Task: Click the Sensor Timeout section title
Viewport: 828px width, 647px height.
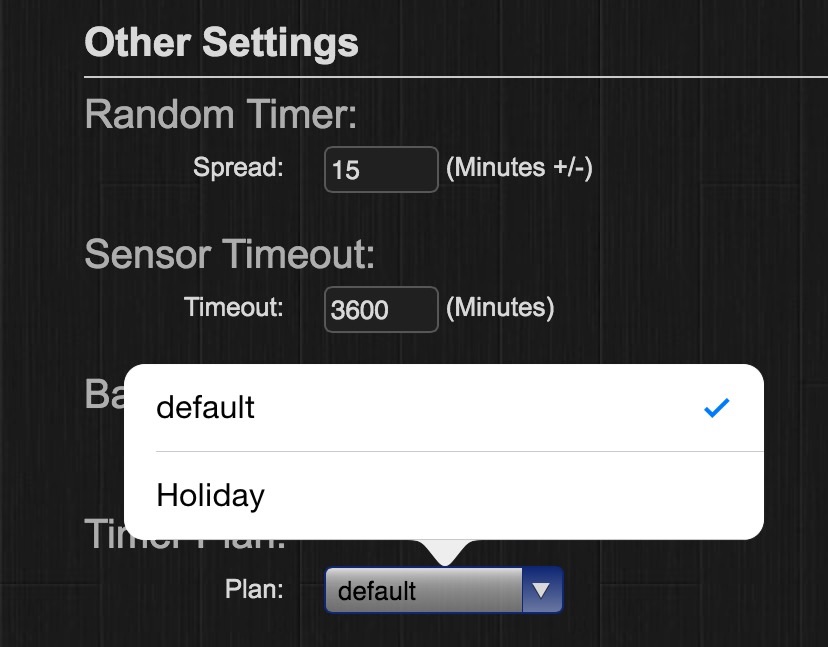Action: pyautogui.click(x=229, y=254)
